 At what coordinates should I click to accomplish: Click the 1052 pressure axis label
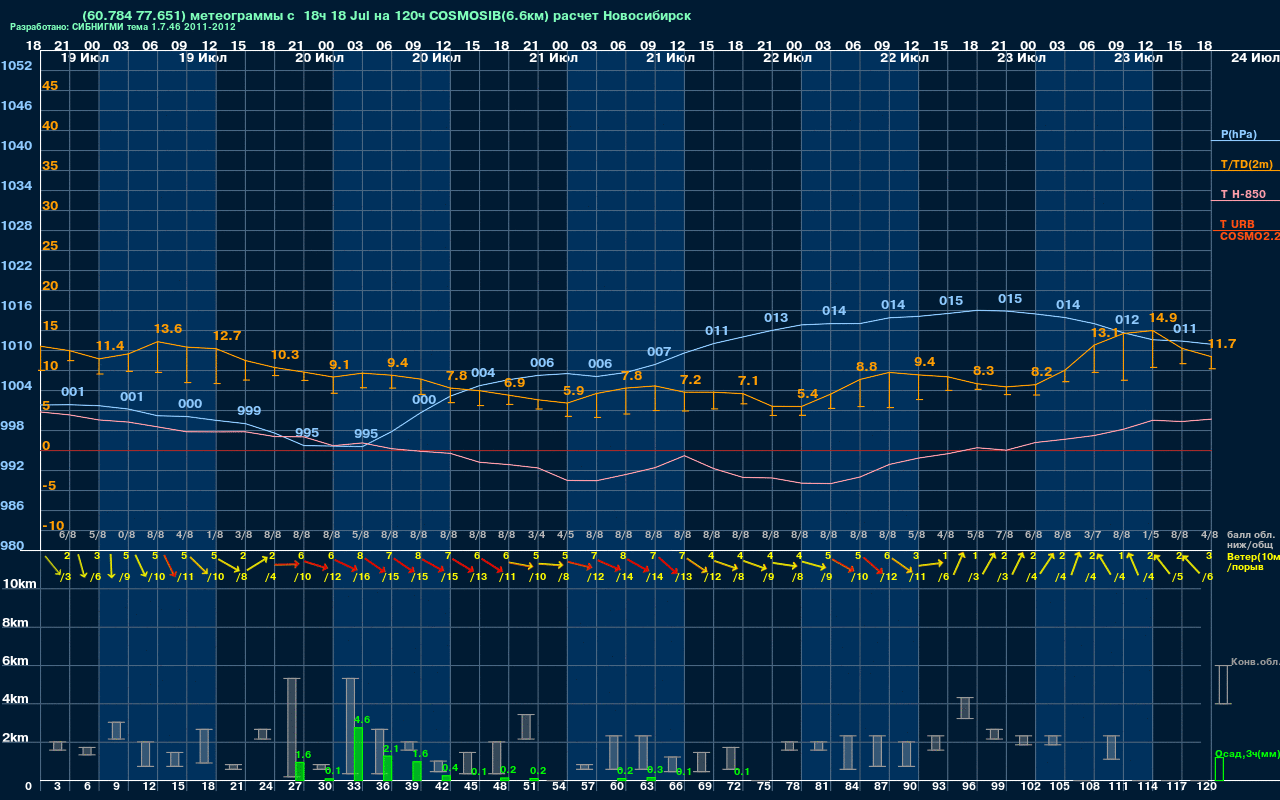point(16,66)
